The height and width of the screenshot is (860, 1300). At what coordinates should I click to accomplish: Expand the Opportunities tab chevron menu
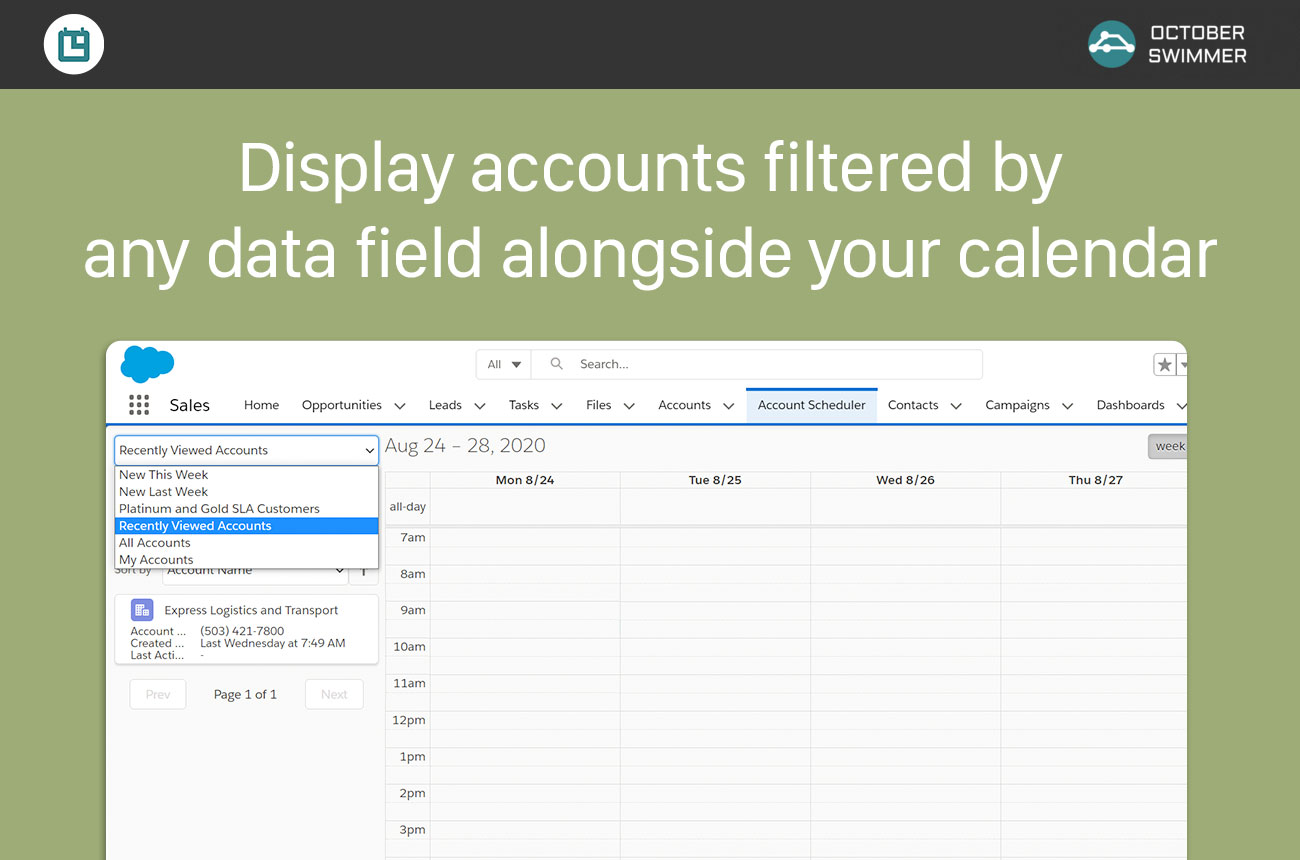[400, 406]
